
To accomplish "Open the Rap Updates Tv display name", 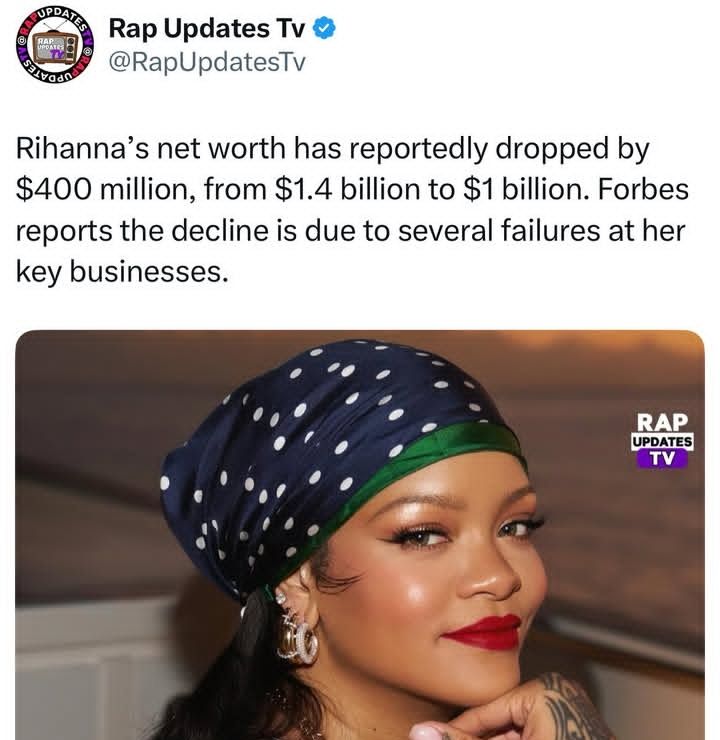I will tap(206, 30).
